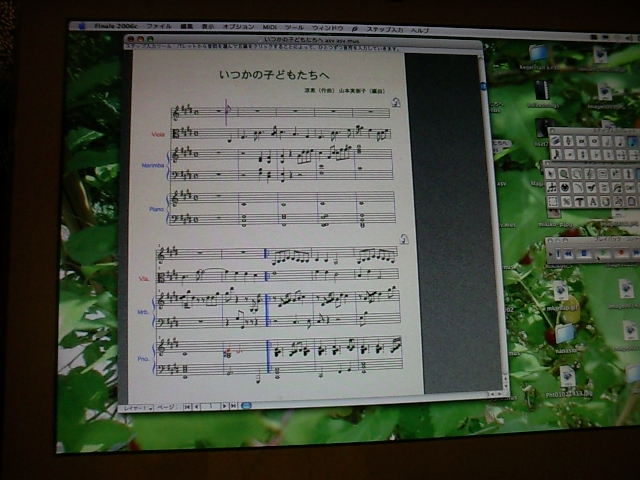Open the ファイル menu

pyautogui.click(x=158, y=27)
